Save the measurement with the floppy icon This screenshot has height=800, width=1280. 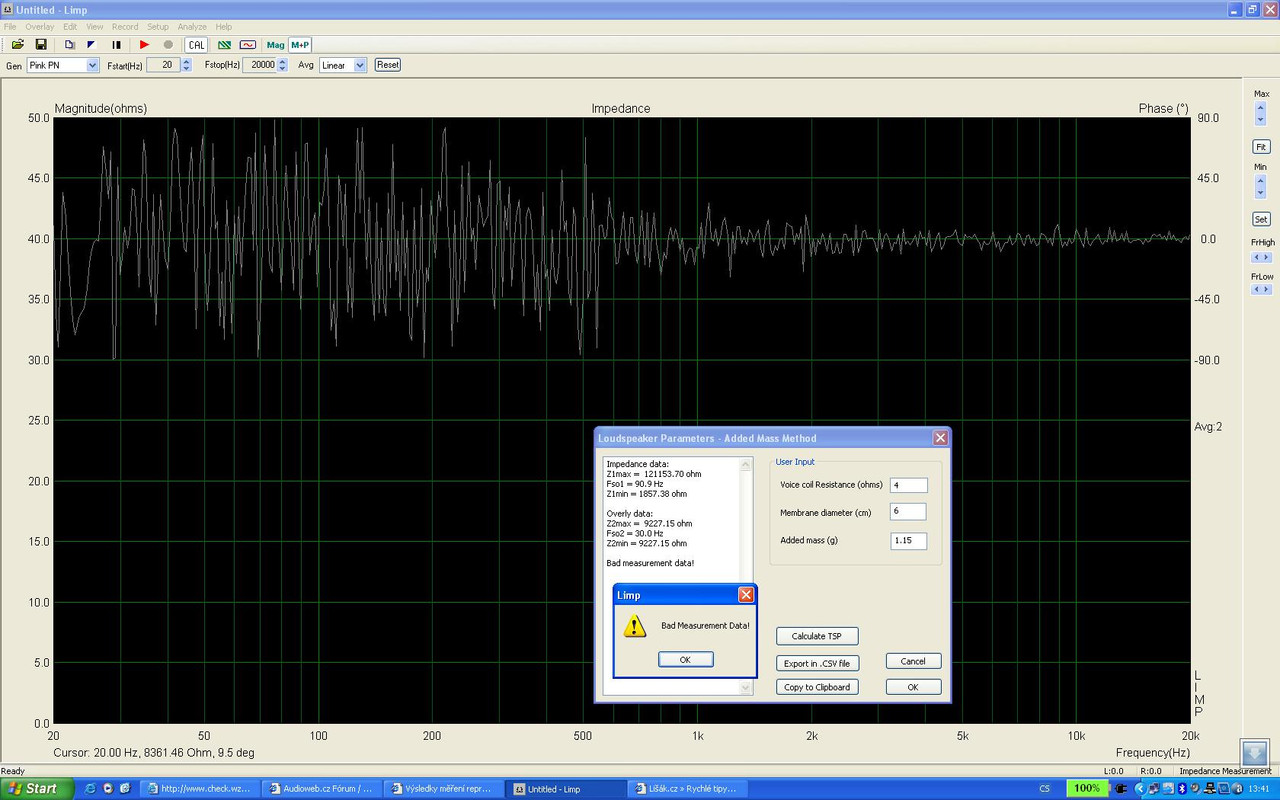pos(41,44)
